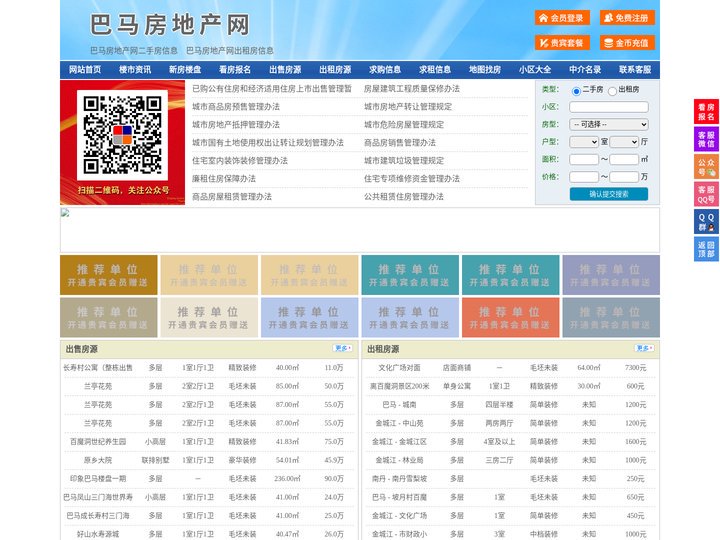
Task: Open the 贵宾套餐 VIP package button
Action: coord(562,43)
